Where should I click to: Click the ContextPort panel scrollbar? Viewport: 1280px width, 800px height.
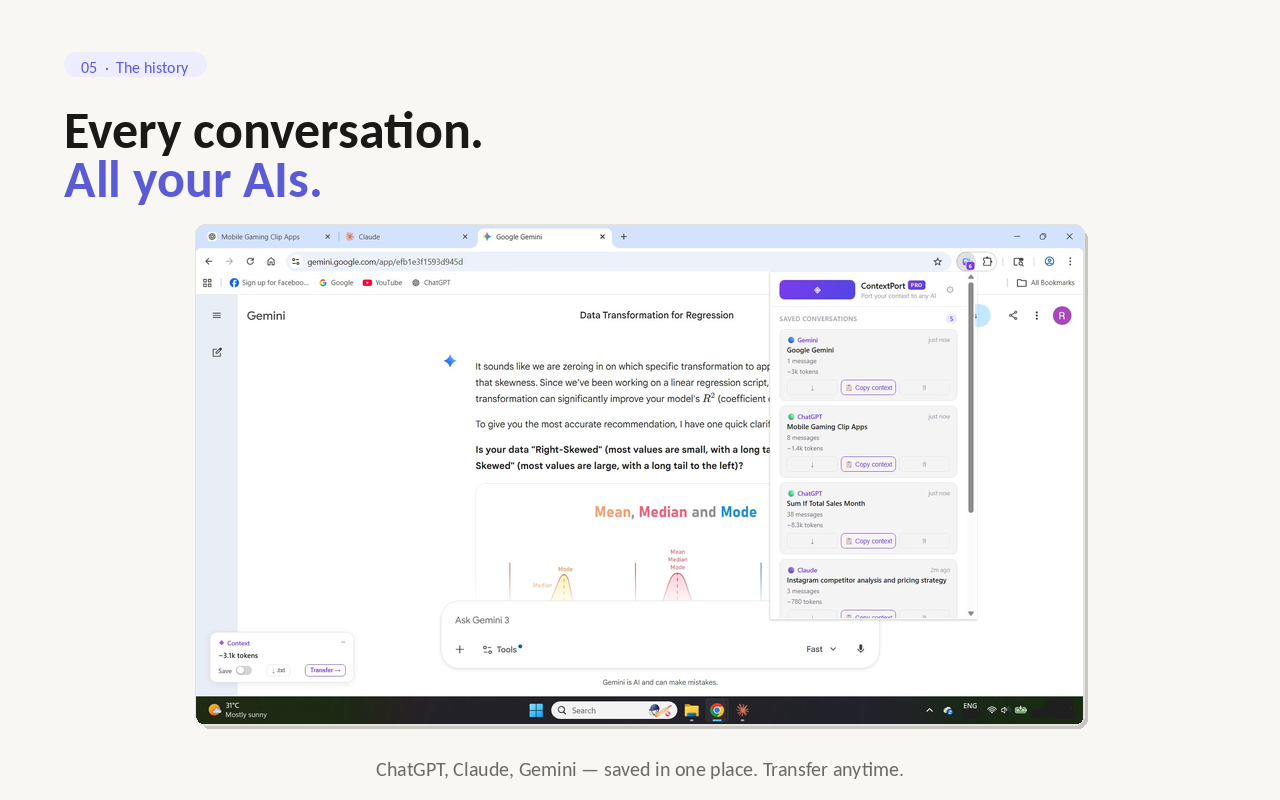tap(971, 400)
